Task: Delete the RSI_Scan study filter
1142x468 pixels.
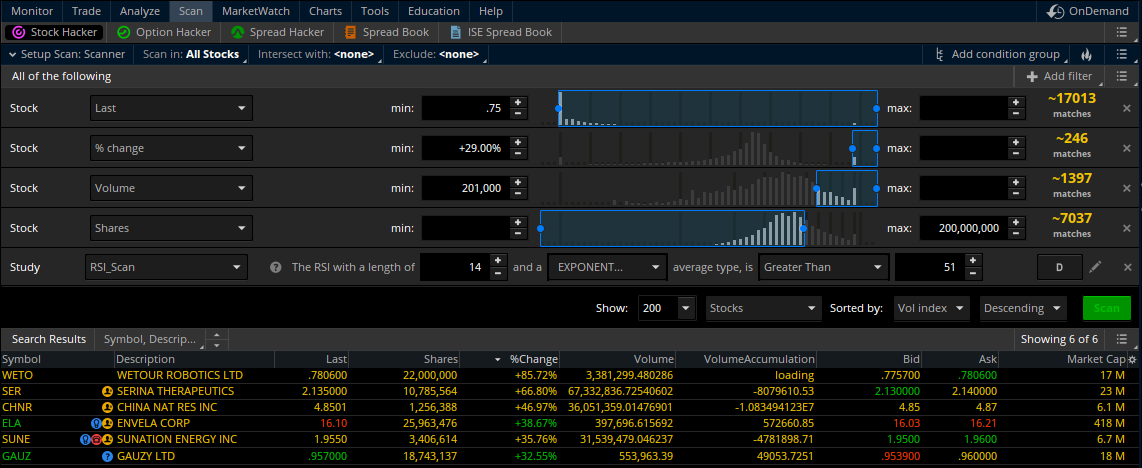Action: click(1127, 267)
